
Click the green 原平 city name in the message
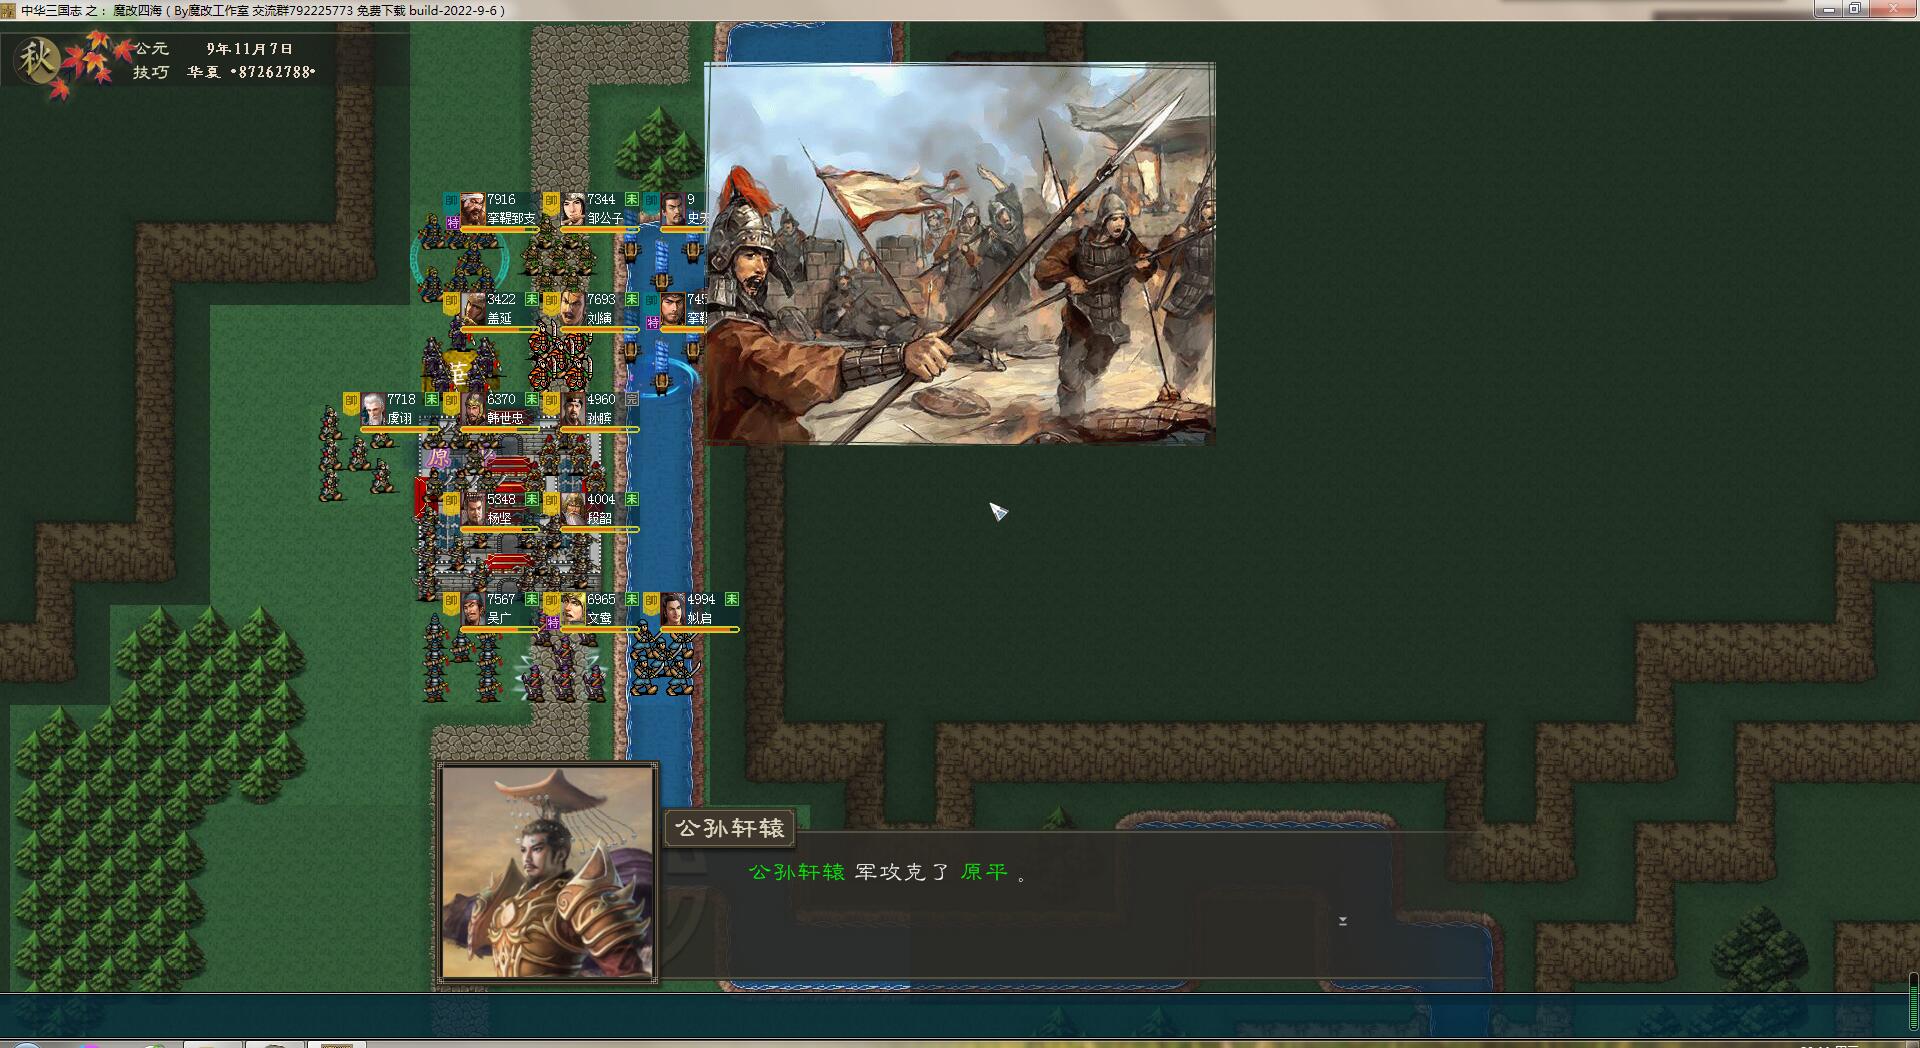click(x=984, y=872)
